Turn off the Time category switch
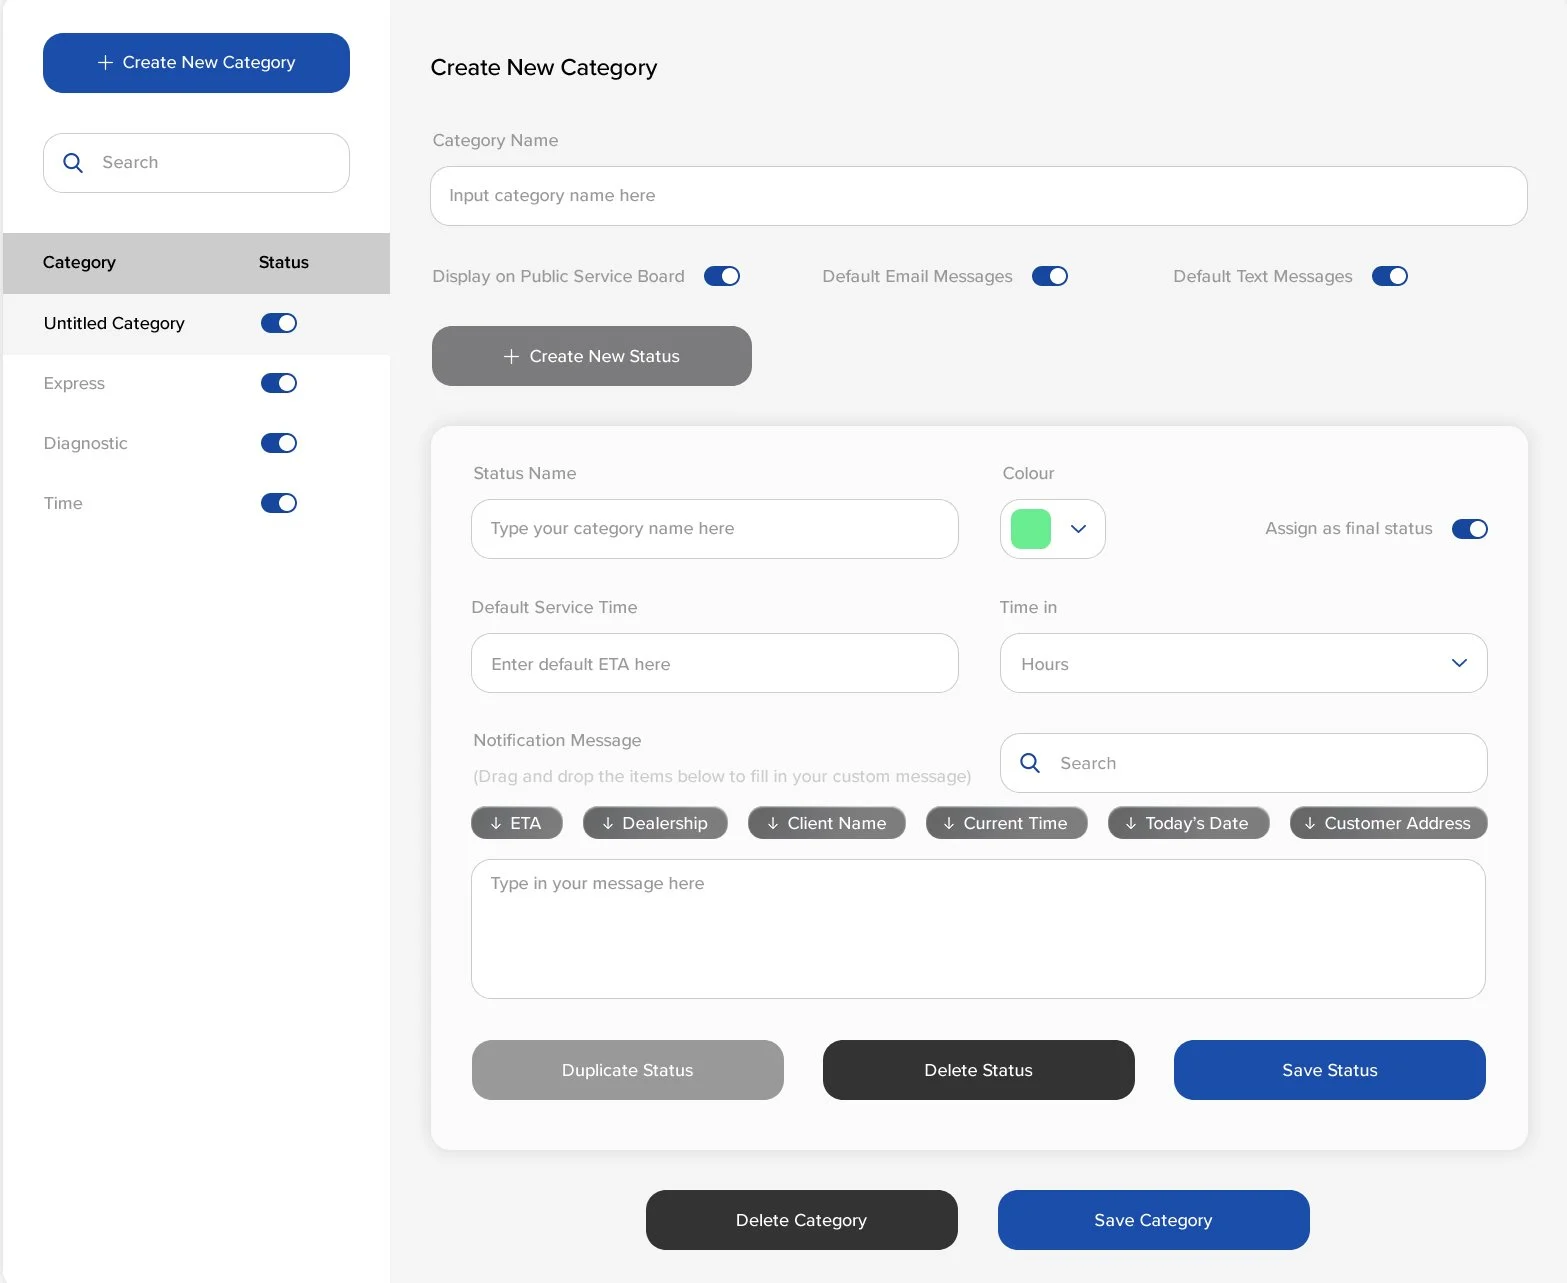The image size is (1567, 1283). click(x=279, y=503)
